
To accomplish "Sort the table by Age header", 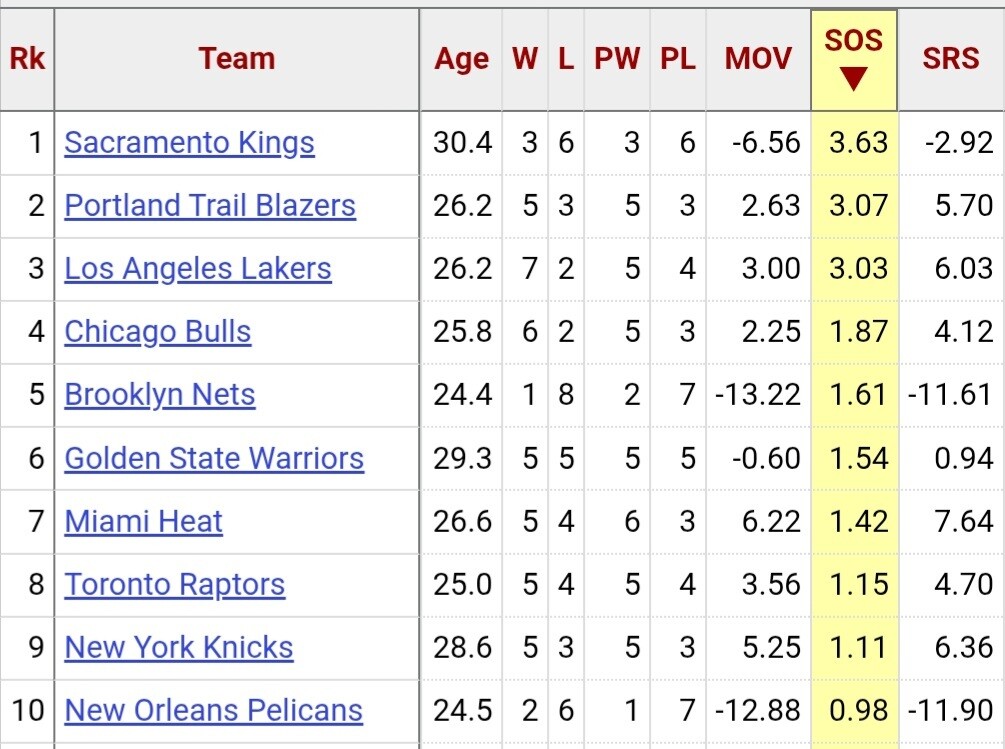I will pyautogui.click(x=461, y=59).
